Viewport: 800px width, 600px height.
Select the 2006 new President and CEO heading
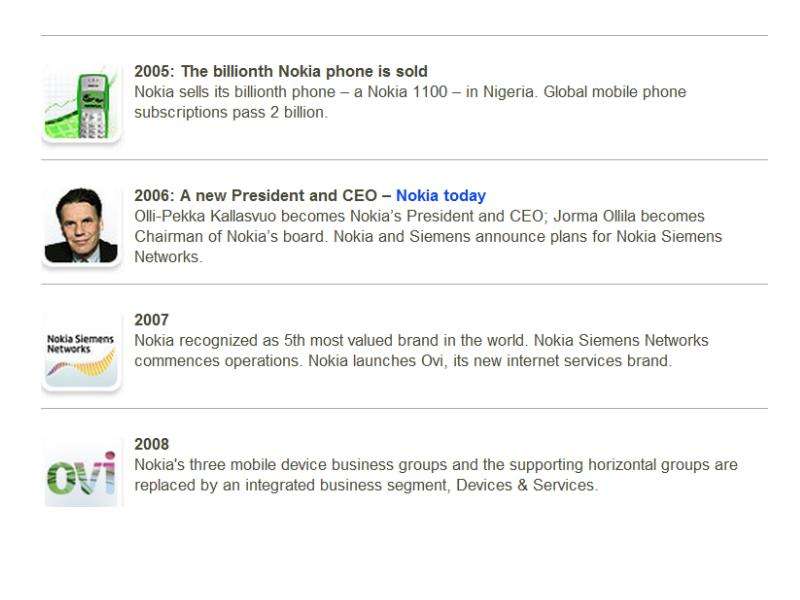click(262, 195)
